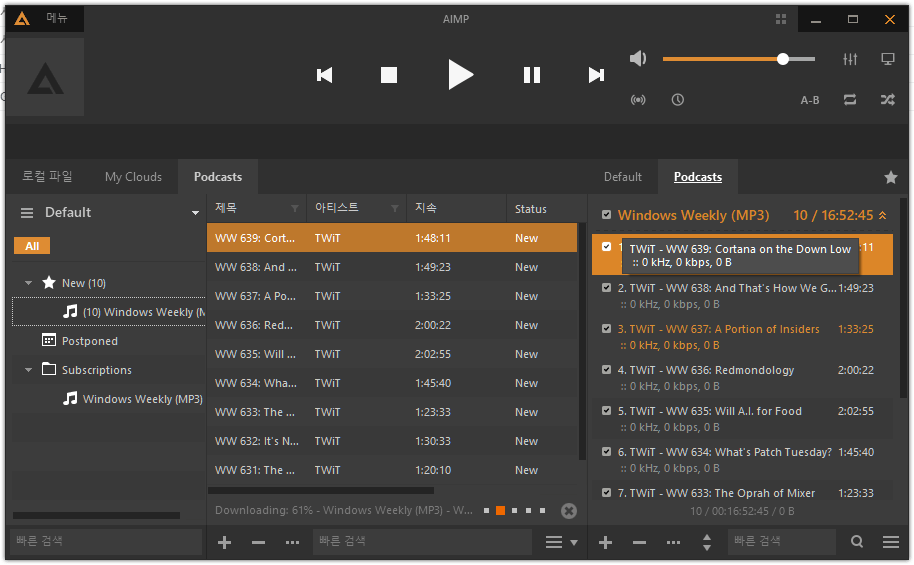The height and width of the screenshot is (565, 914).
Task: Remove item with library minus icon
Action: pos(258,542)
